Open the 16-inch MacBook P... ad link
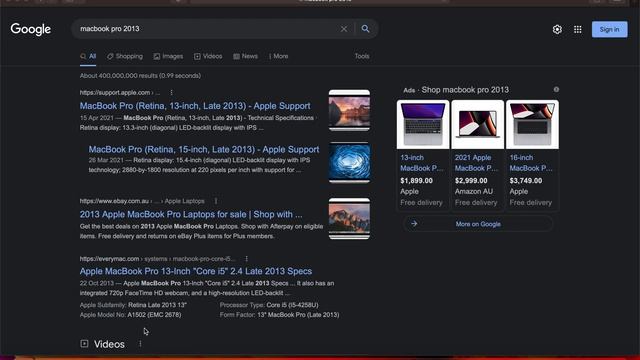The width and height of the screenshot is (640, 360). point(531,163)
